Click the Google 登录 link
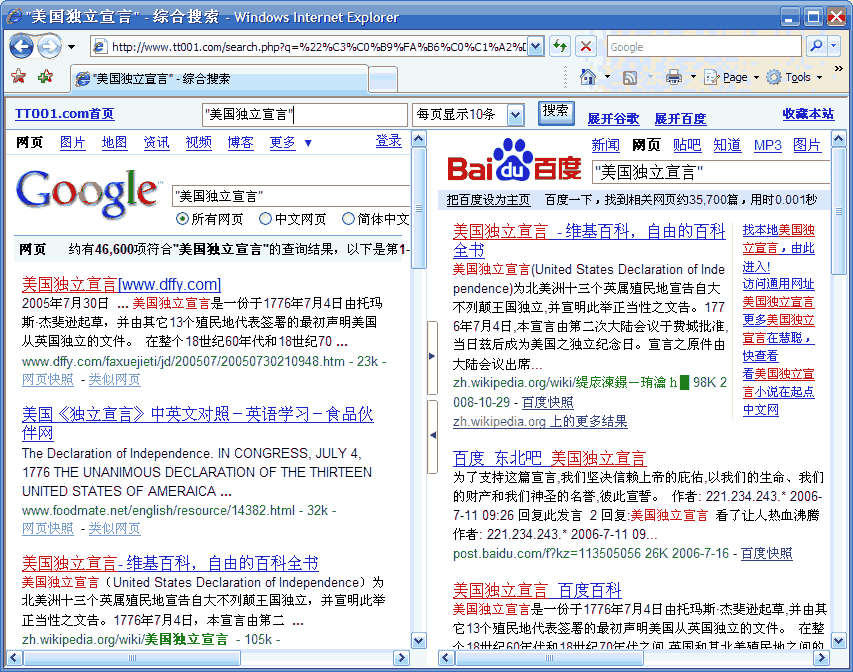Image resolution: width=853 pixels, height=672 pixels. [388, 141]
